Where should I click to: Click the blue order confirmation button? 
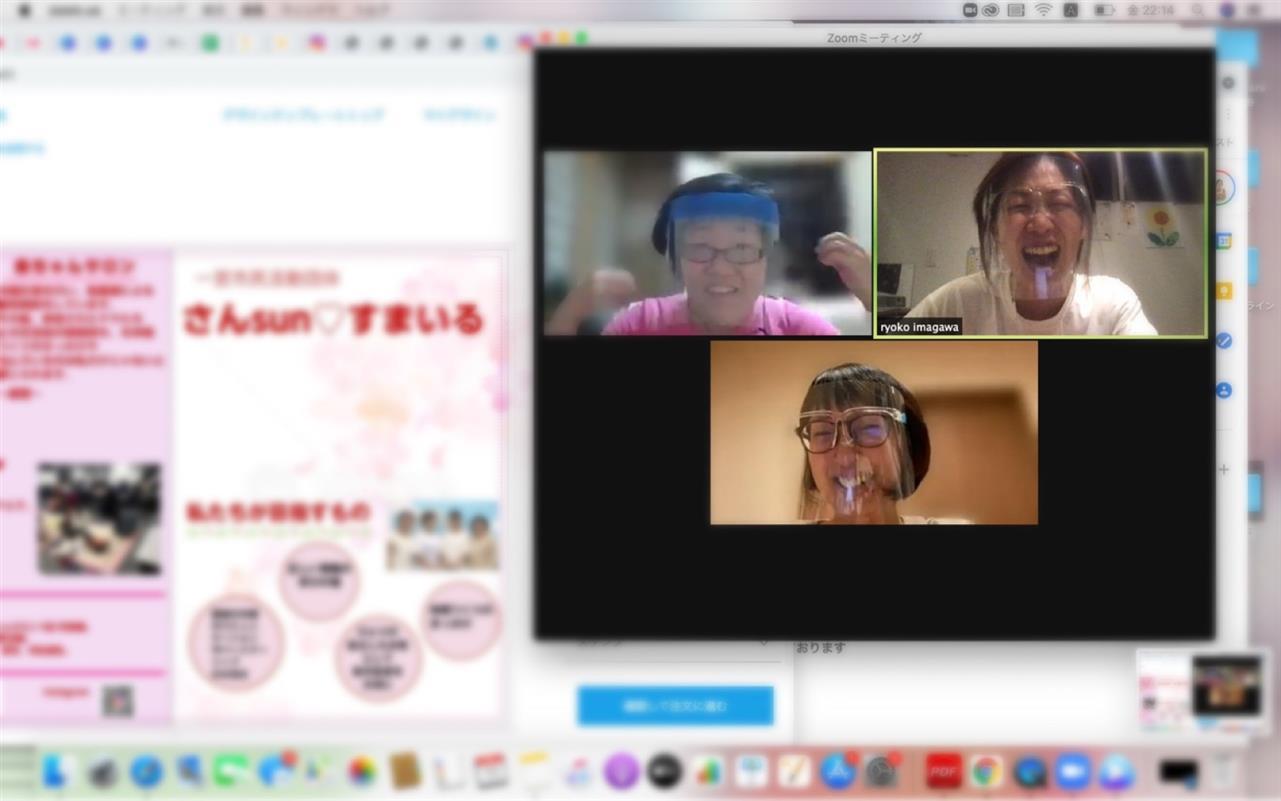(x=675, y=706)
